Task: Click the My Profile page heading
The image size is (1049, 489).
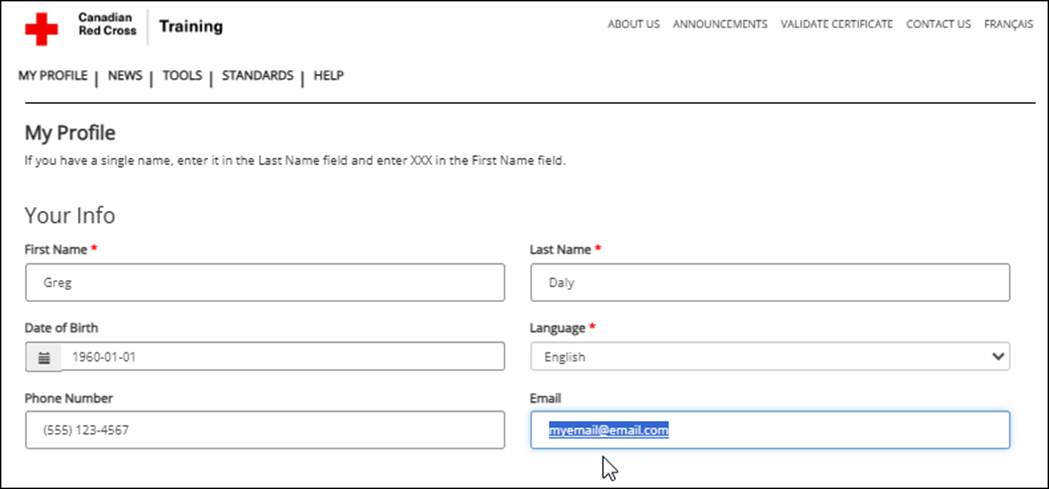Action: 70,133
